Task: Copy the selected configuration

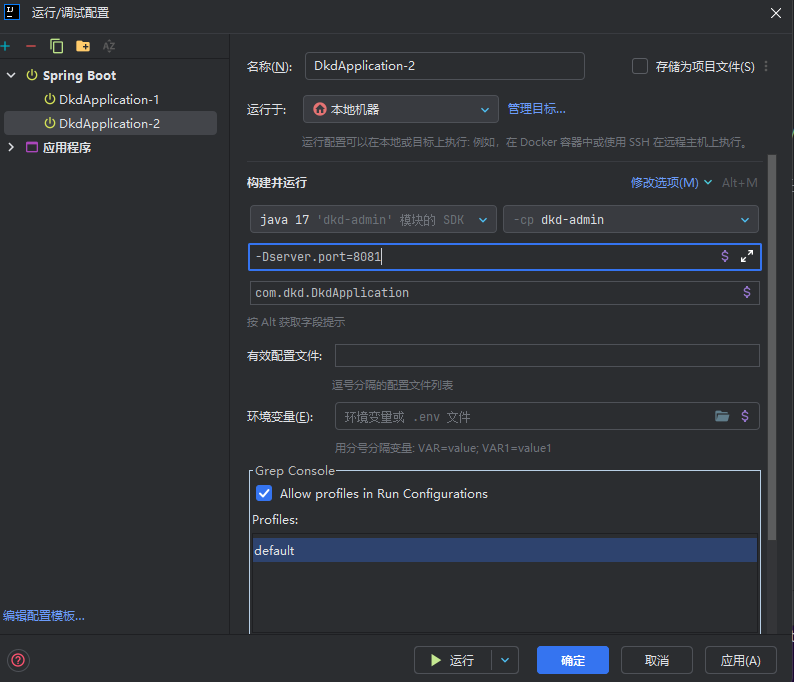Action: (x=57, y=47)
